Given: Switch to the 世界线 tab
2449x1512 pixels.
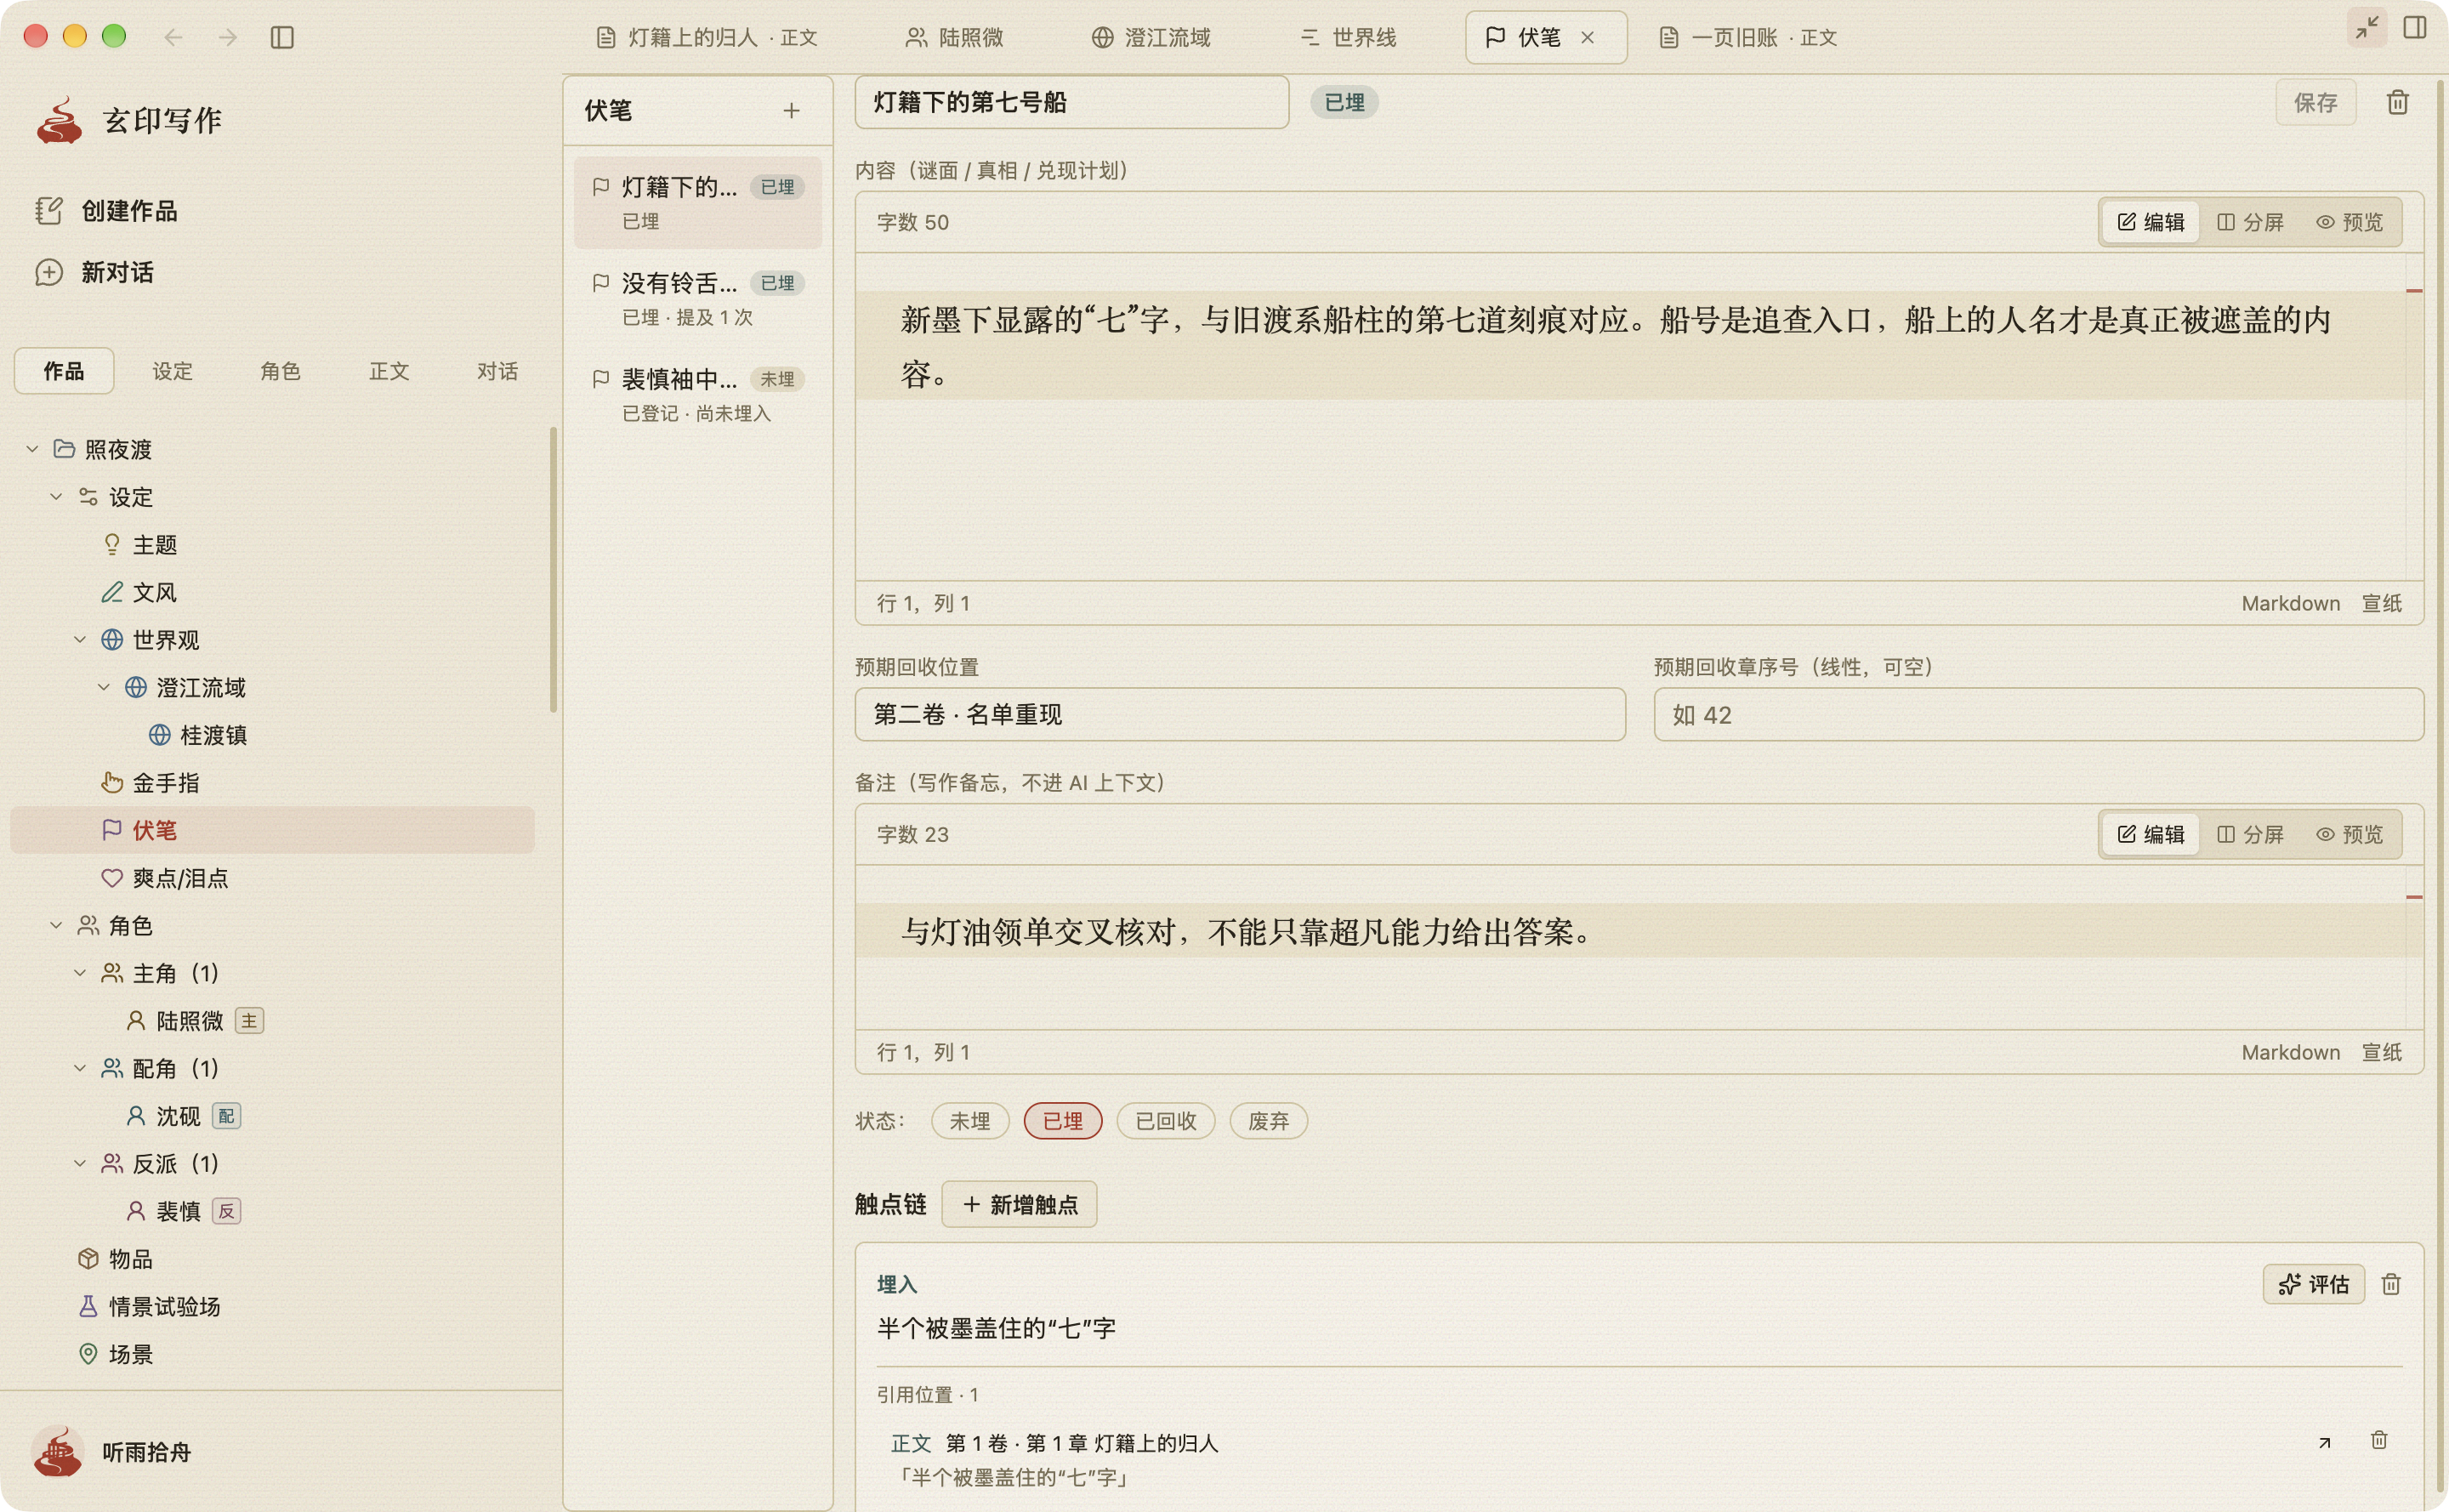Looking at the screenshot, I should 1348,37.
